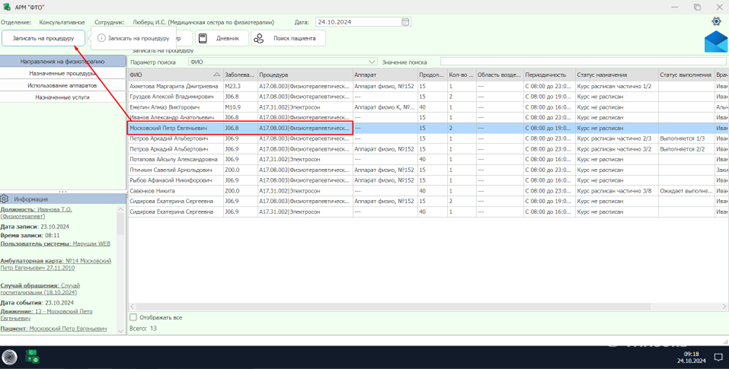Click Курс расписан частично 1/2 cell
729x369 pixels.
click(x=616, y=86)
